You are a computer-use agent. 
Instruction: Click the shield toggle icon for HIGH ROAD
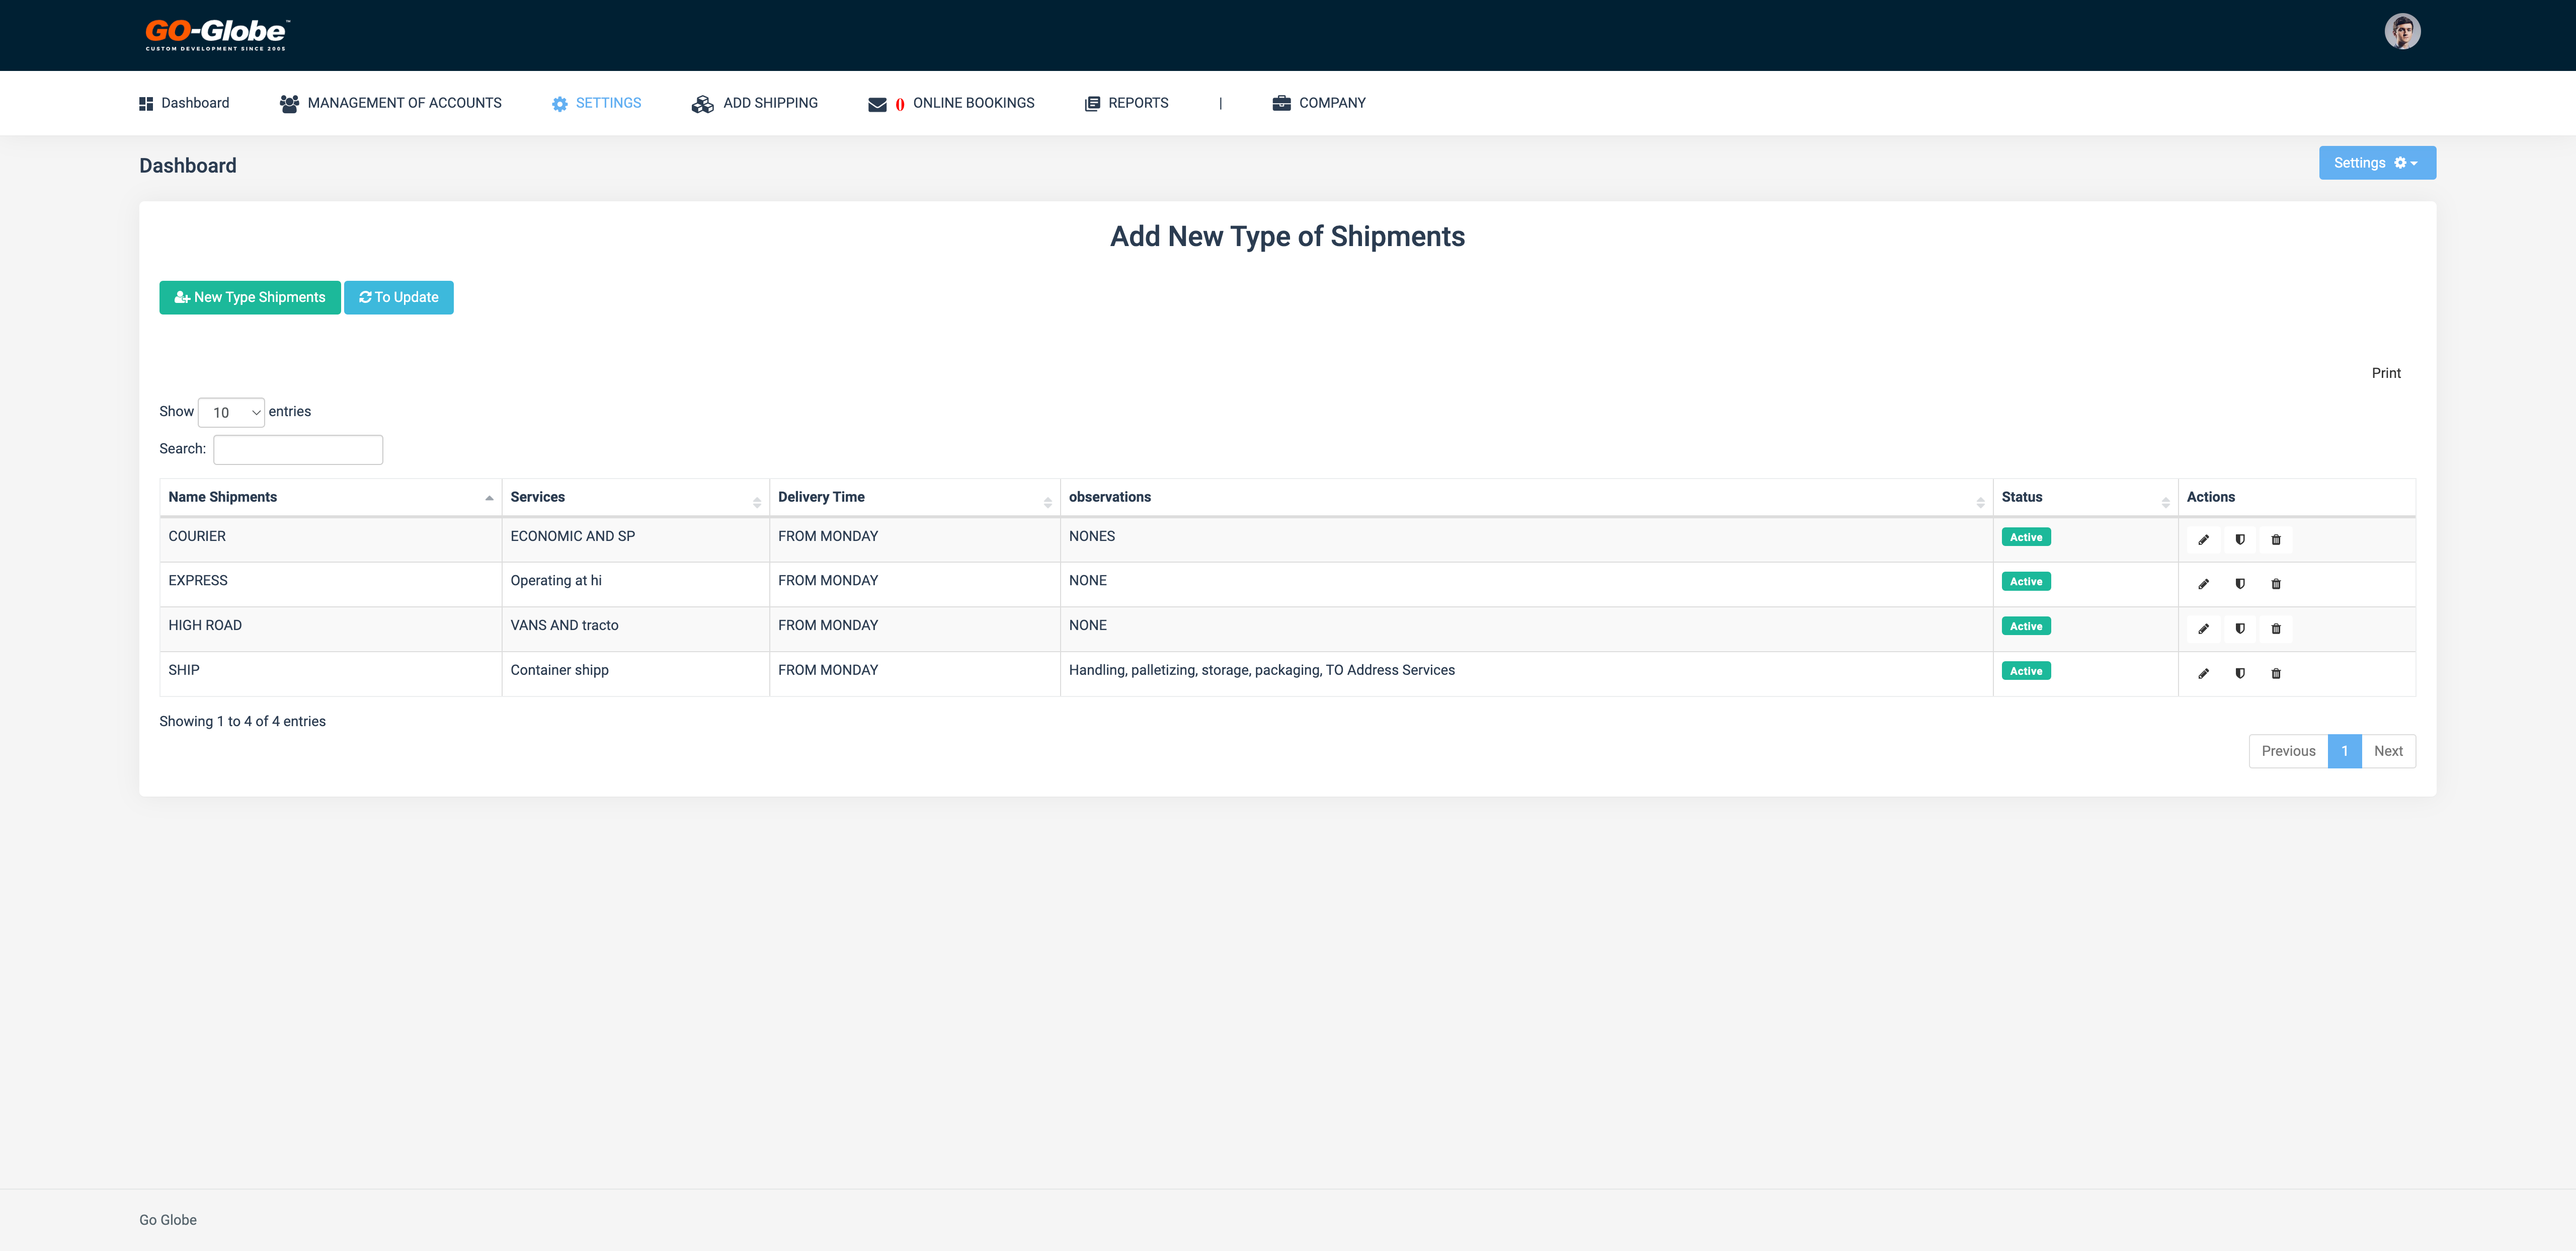click(x=2240, y=629)
